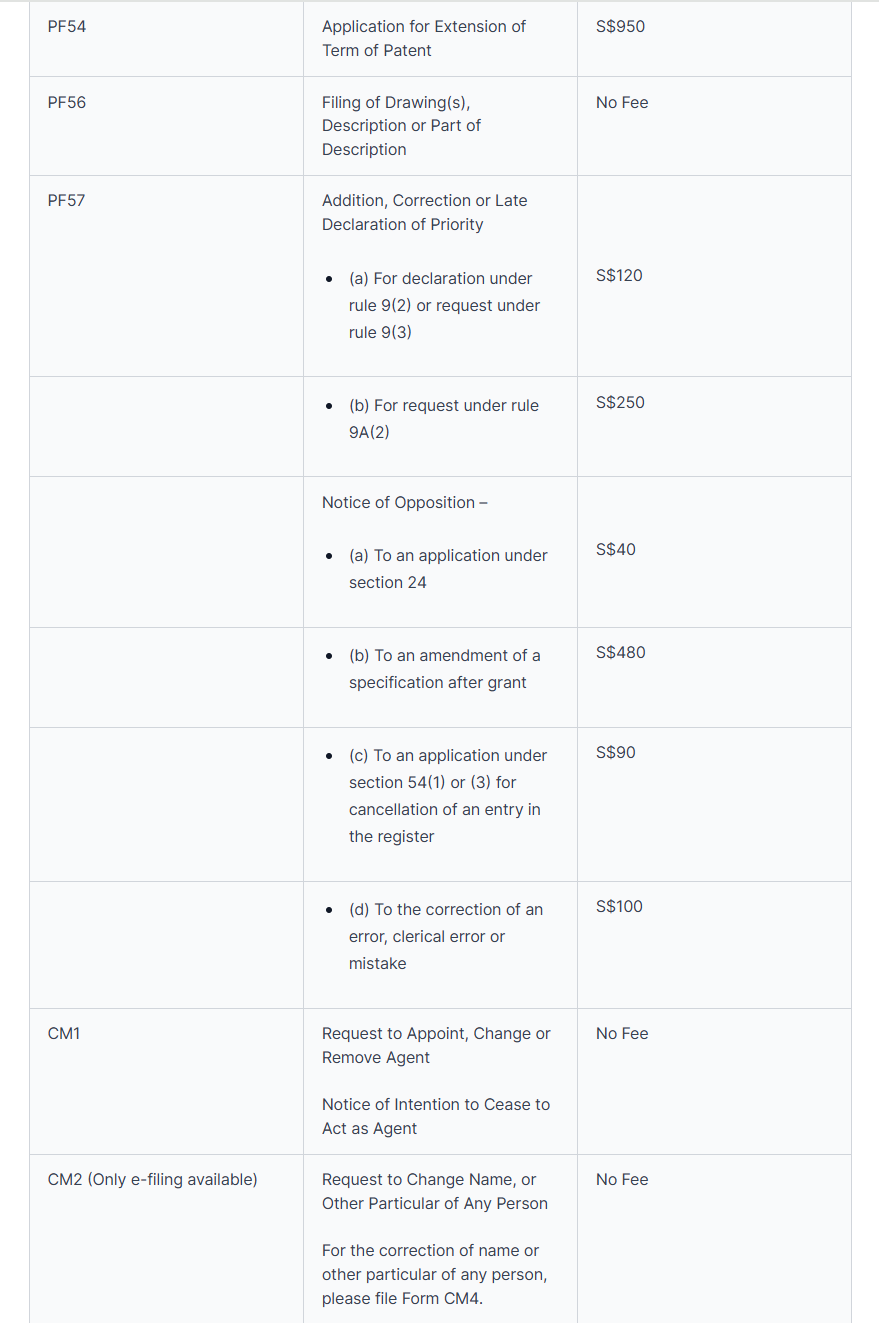Select the section 54(1) cancellation bullet

pos(447,795)
